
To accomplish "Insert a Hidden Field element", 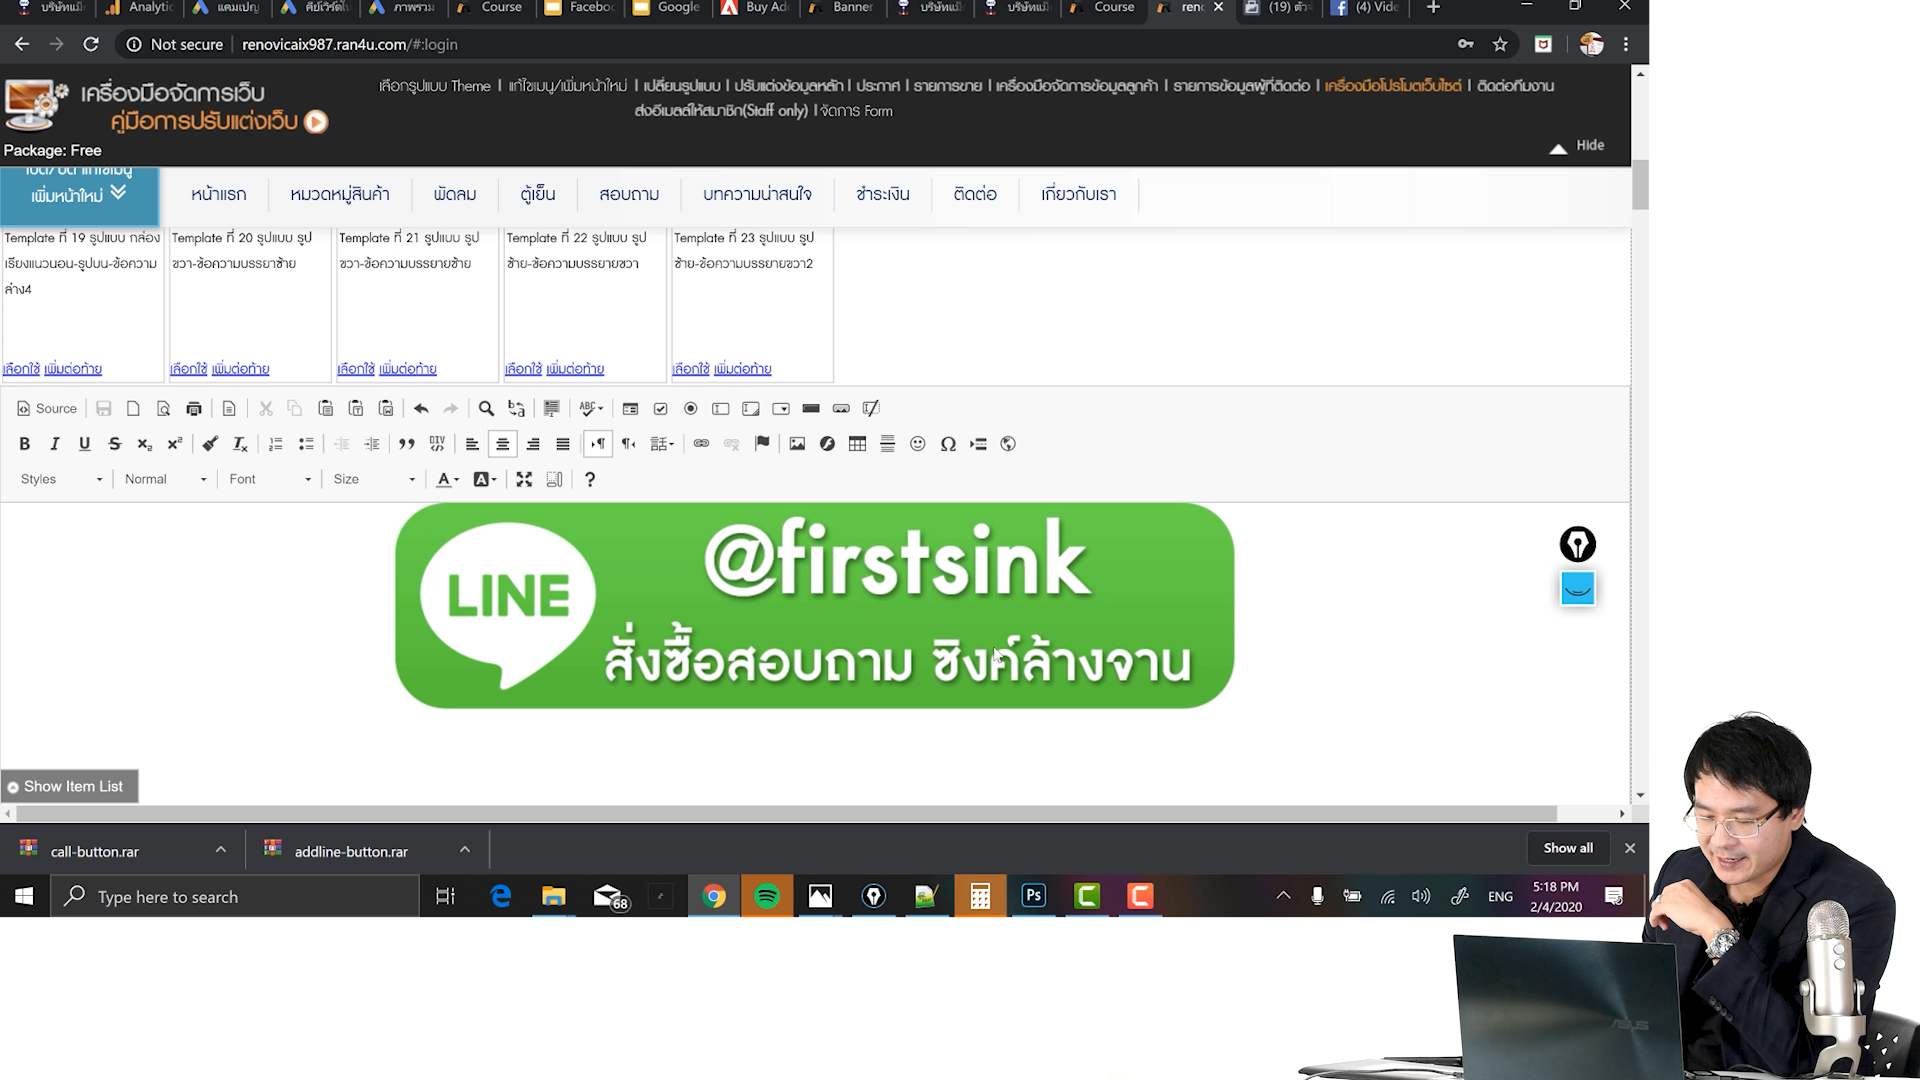I will [x=871, y=408].
